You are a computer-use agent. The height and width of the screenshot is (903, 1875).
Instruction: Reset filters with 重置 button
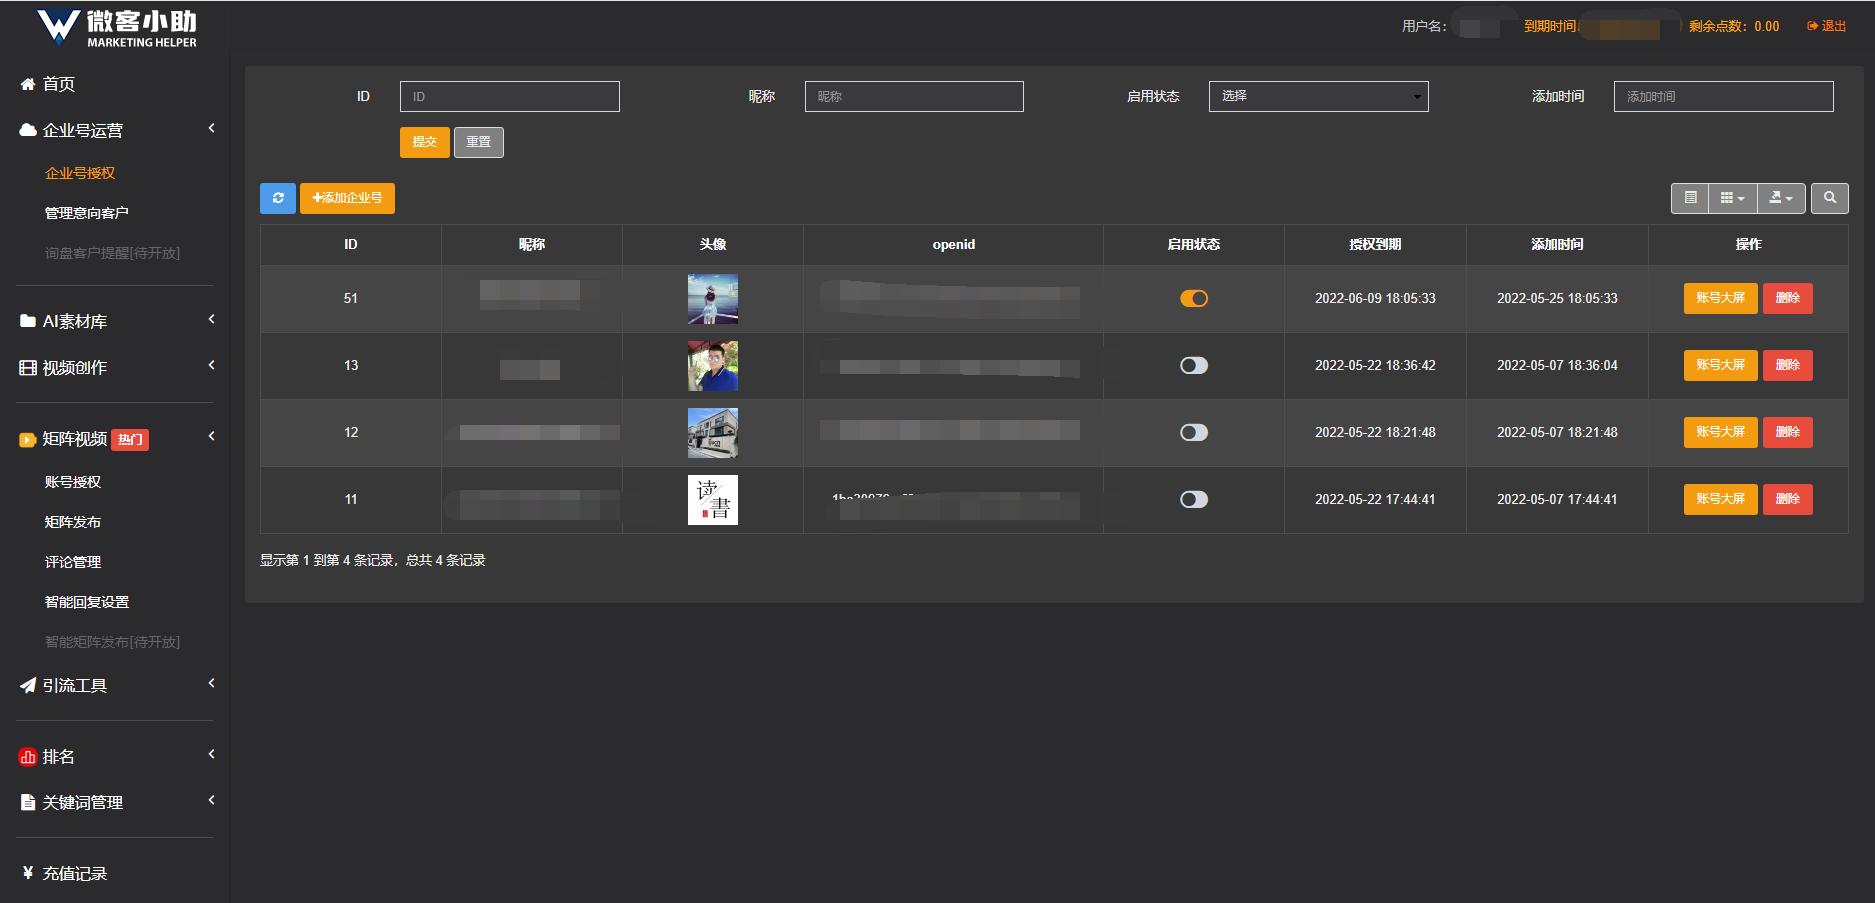click(x=479, y=142)
